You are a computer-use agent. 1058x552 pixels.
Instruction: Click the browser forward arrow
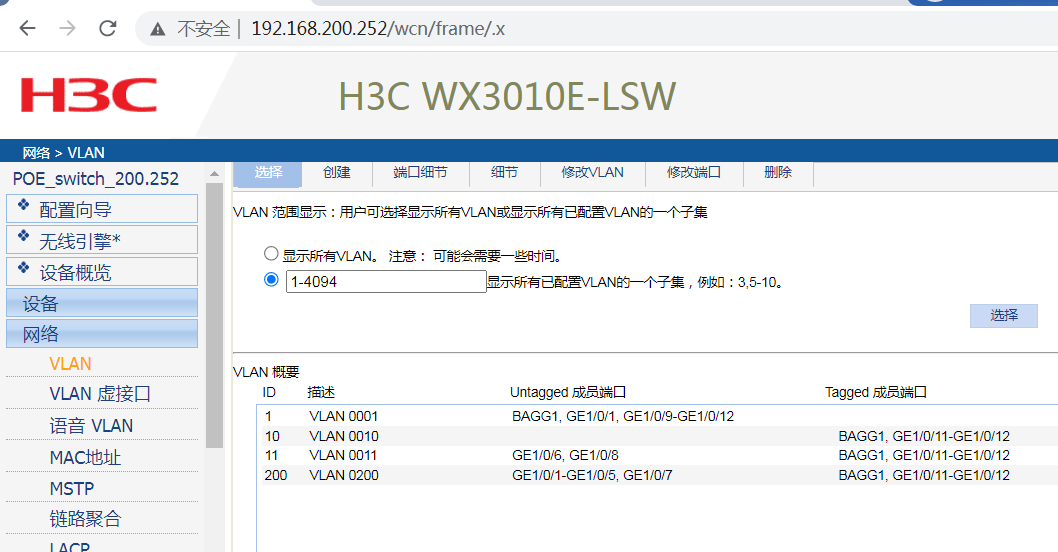pyautogui.click(x=67, y=28)
